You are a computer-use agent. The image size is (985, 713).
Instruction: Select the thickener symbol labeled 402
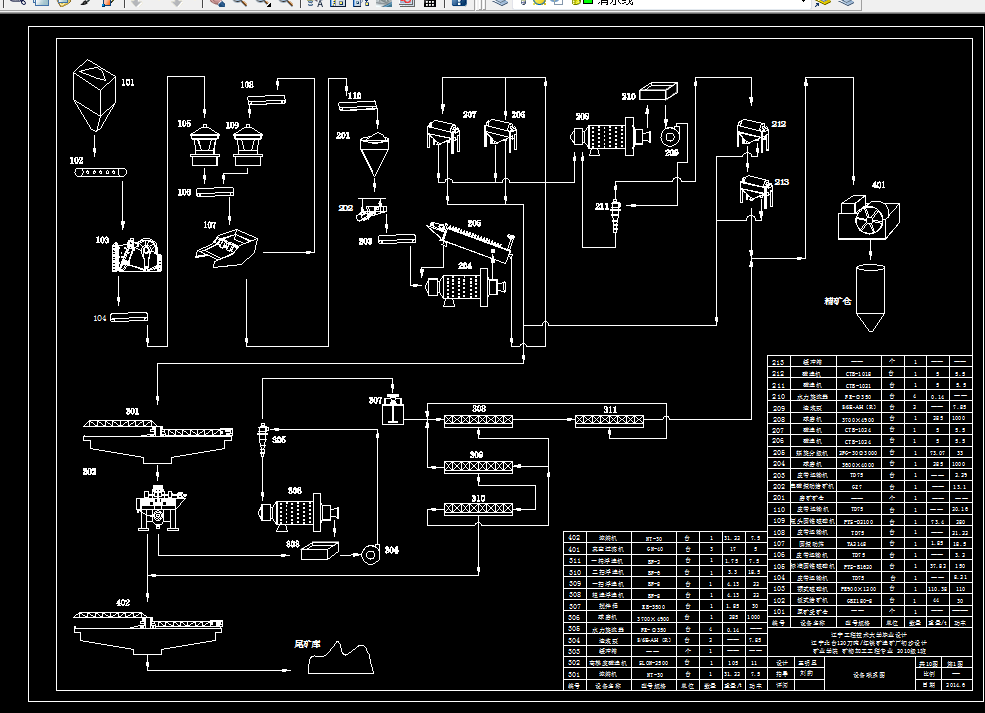coord(148,631)
